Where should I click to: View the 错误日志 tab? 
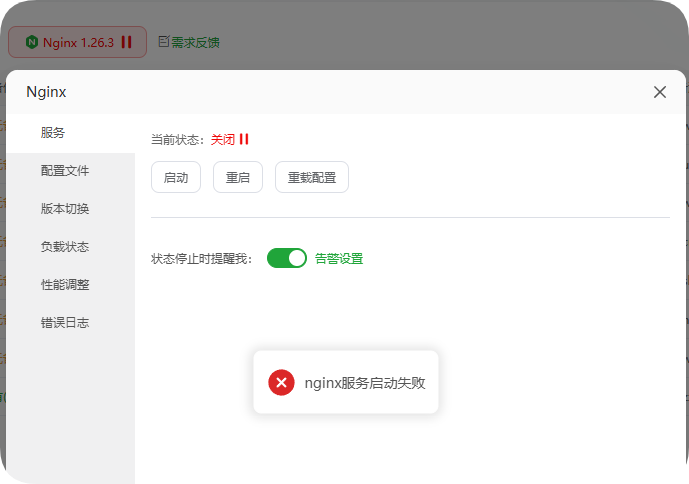(71, 323)
